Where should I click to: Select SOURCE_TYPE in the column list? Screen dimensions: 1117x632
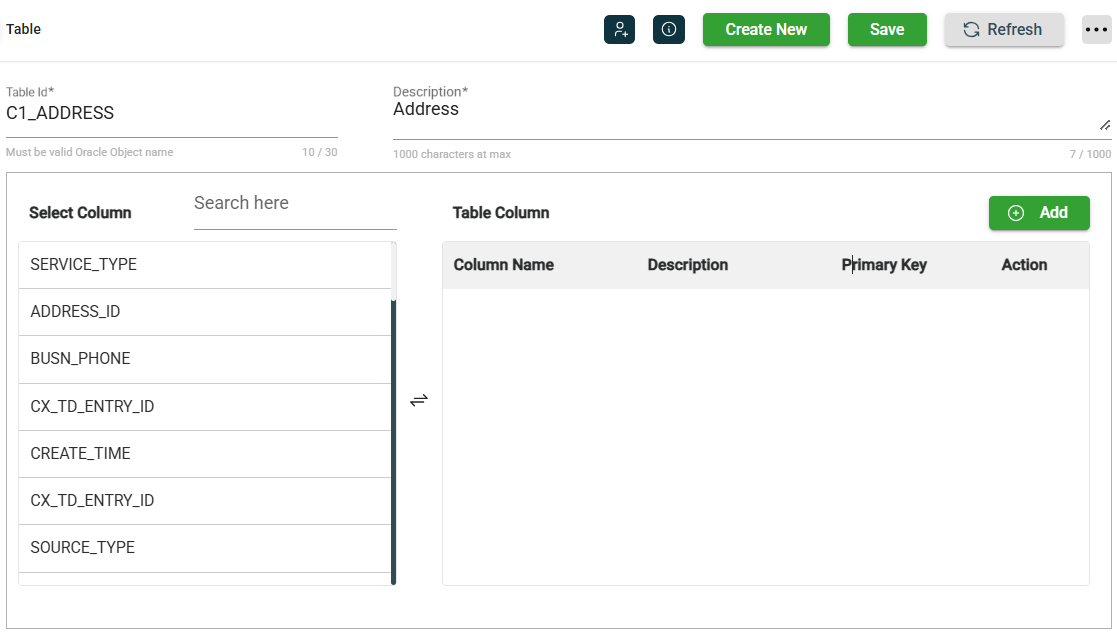204,548
